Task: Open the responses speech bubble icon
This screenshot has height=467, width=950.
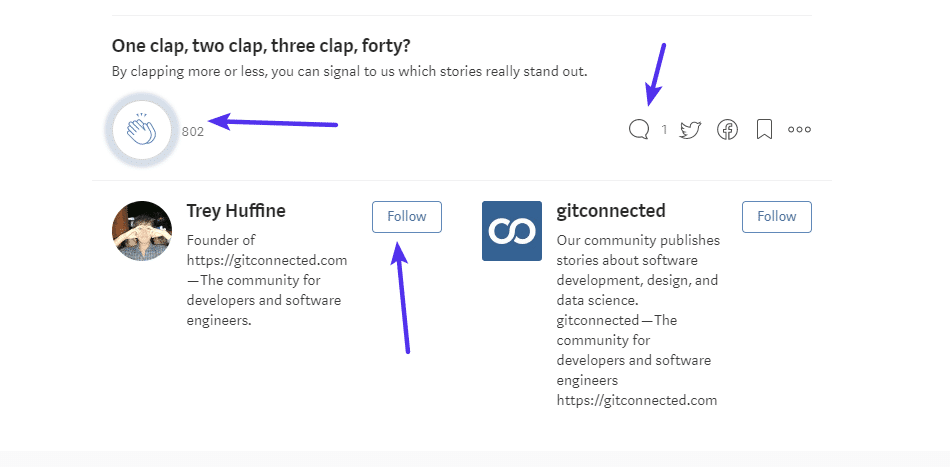Action: click(639, 129)
